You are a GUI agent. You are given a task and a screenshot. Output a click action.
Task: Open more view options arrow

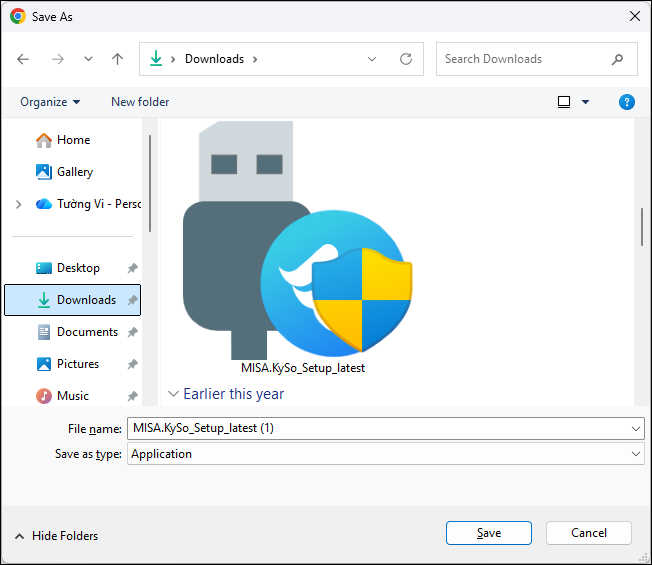[585, 102]
